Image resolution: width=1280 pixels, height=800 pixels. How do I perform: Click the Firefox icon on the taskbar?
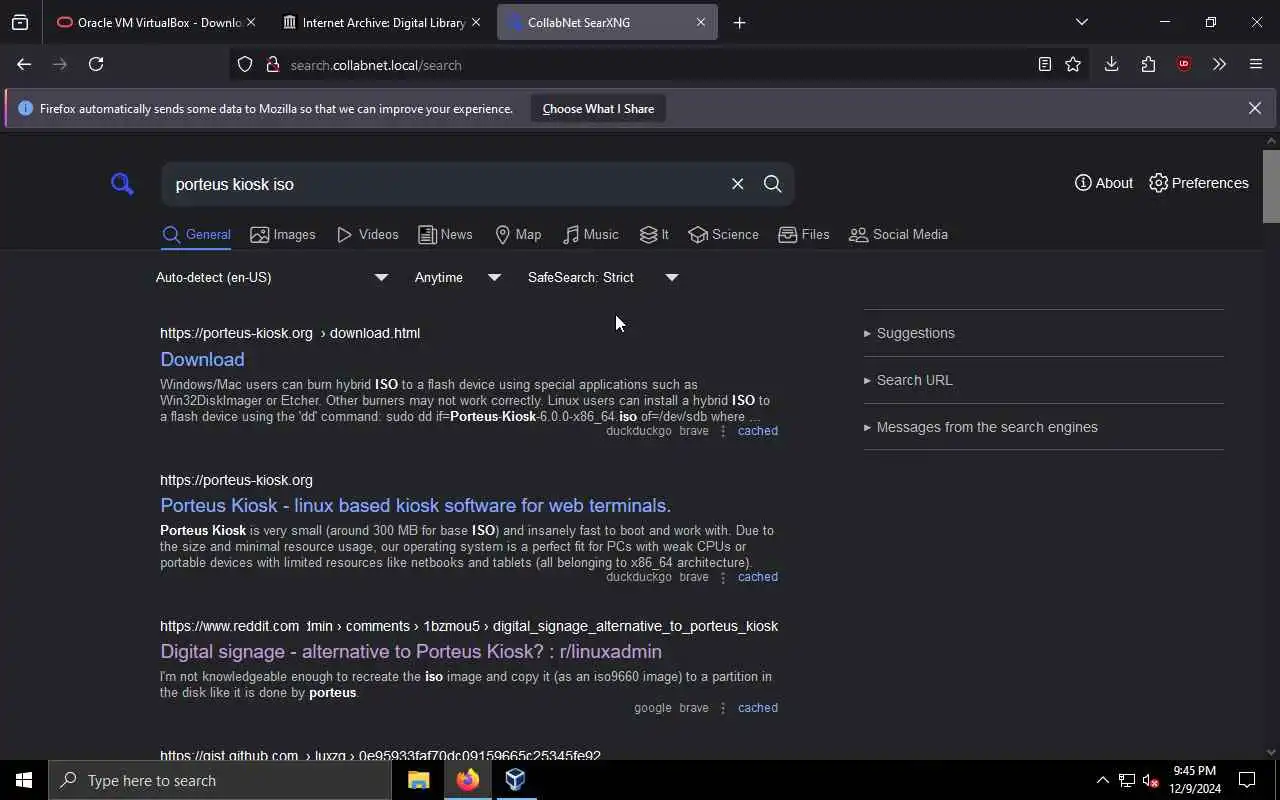(x=467, y=780)
